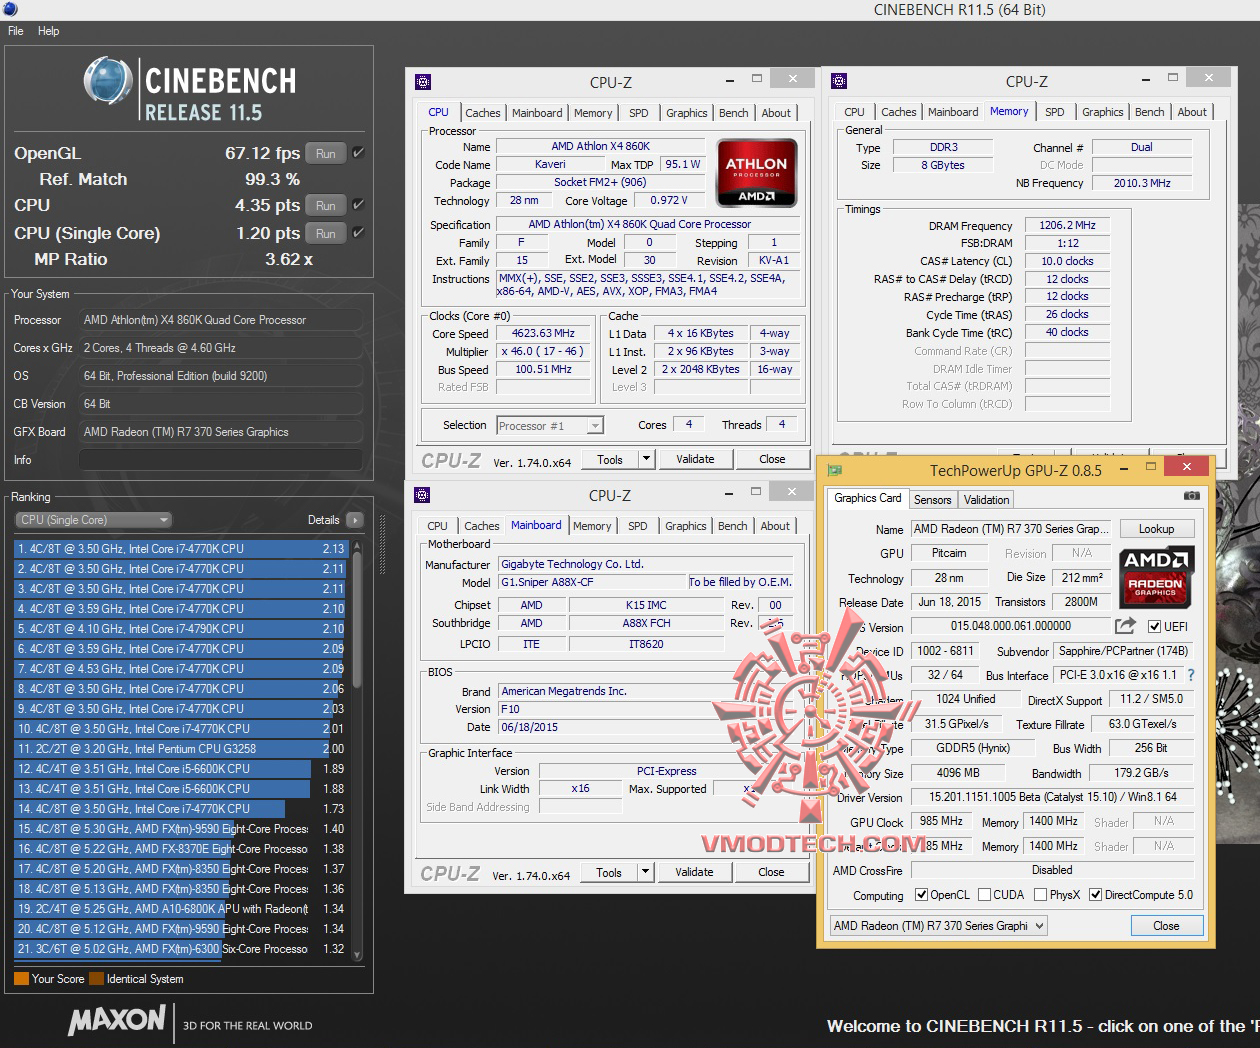This screenshot has width=1260, height=1048.
Task: Click the empty Info input field
Action: pos(220,460)
